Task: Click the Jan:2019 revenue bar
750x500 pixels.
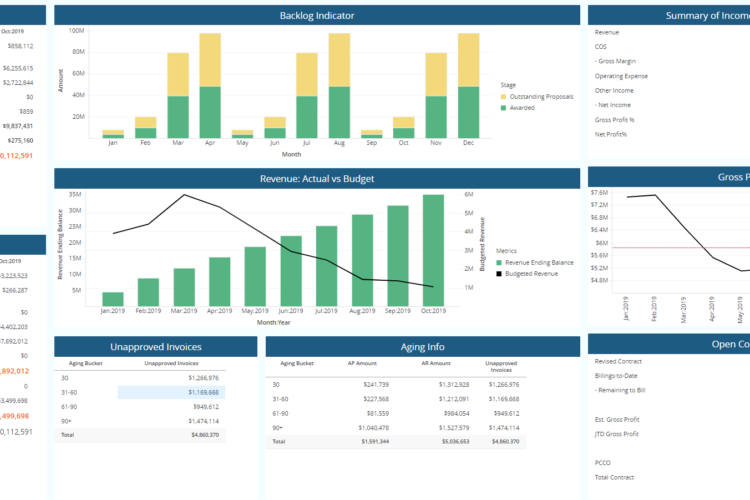Action: pos(113,299)
